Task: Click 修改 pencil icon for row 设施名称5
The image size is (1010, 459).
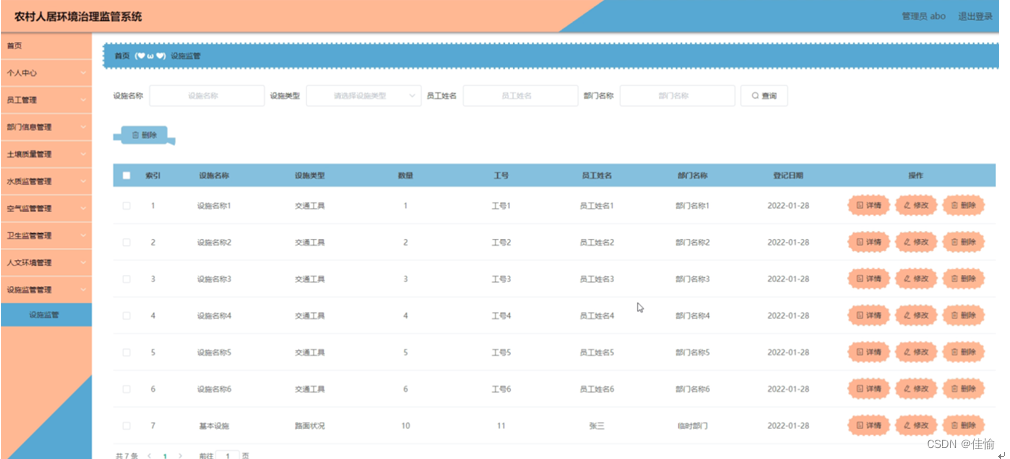Action: point(907,353)
